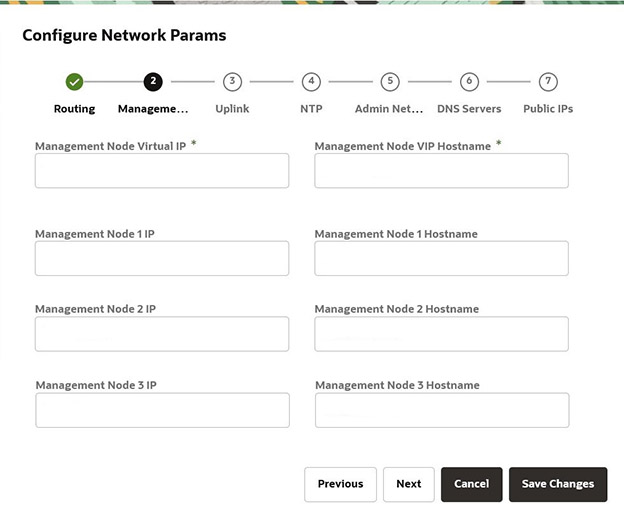Advance with the Next button
624x511 pixels.
pos(409,484)
